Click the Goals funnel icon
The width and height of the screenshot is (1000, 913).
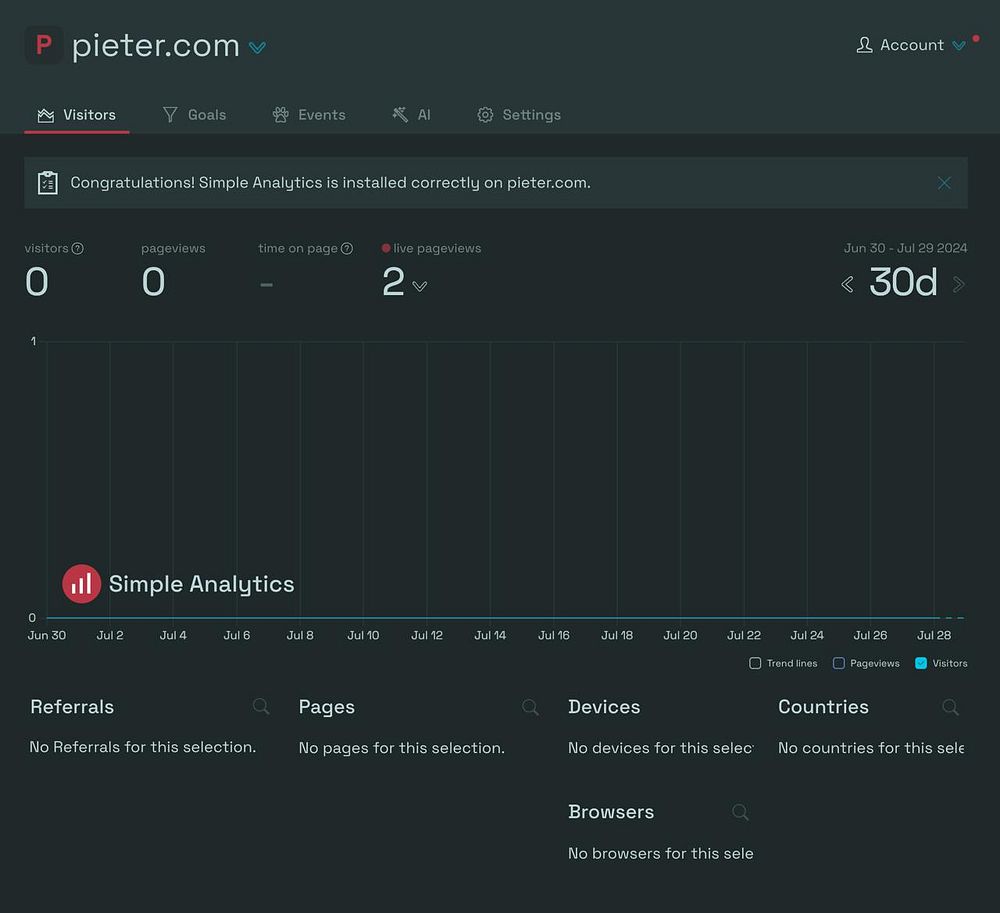tap(170, 115)
